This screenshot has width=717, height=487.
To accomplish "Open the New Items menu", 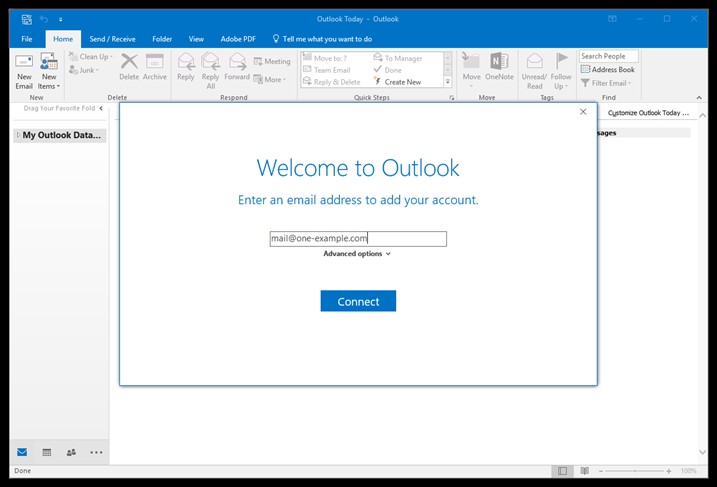I will (x=49, y=72).
